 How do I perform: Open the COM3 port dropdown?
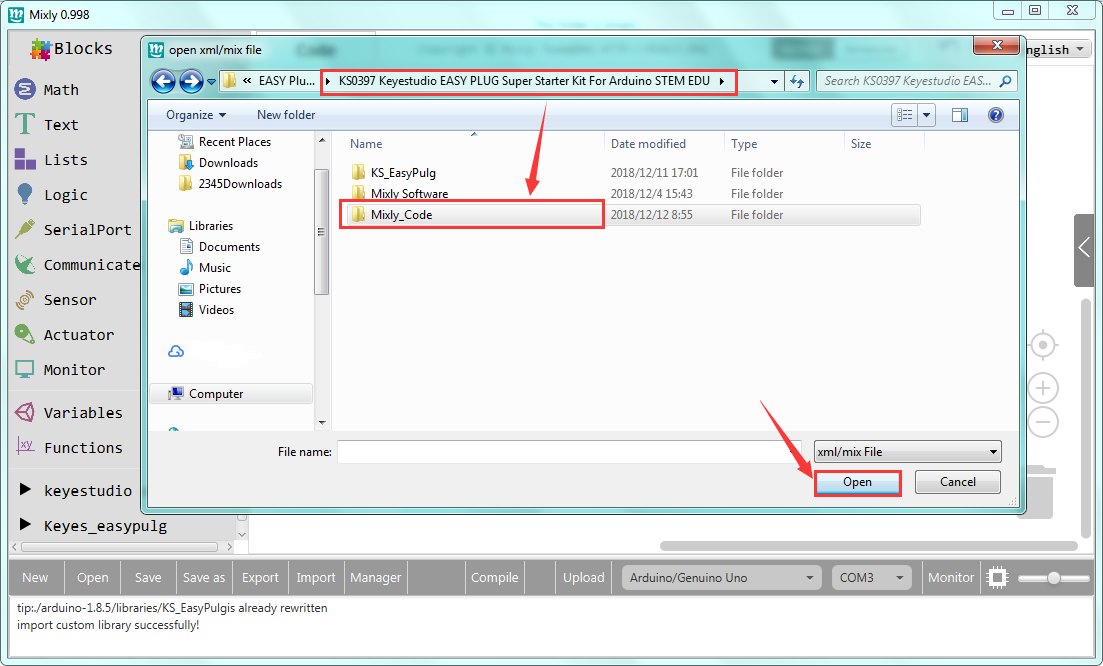click(871, 578)
